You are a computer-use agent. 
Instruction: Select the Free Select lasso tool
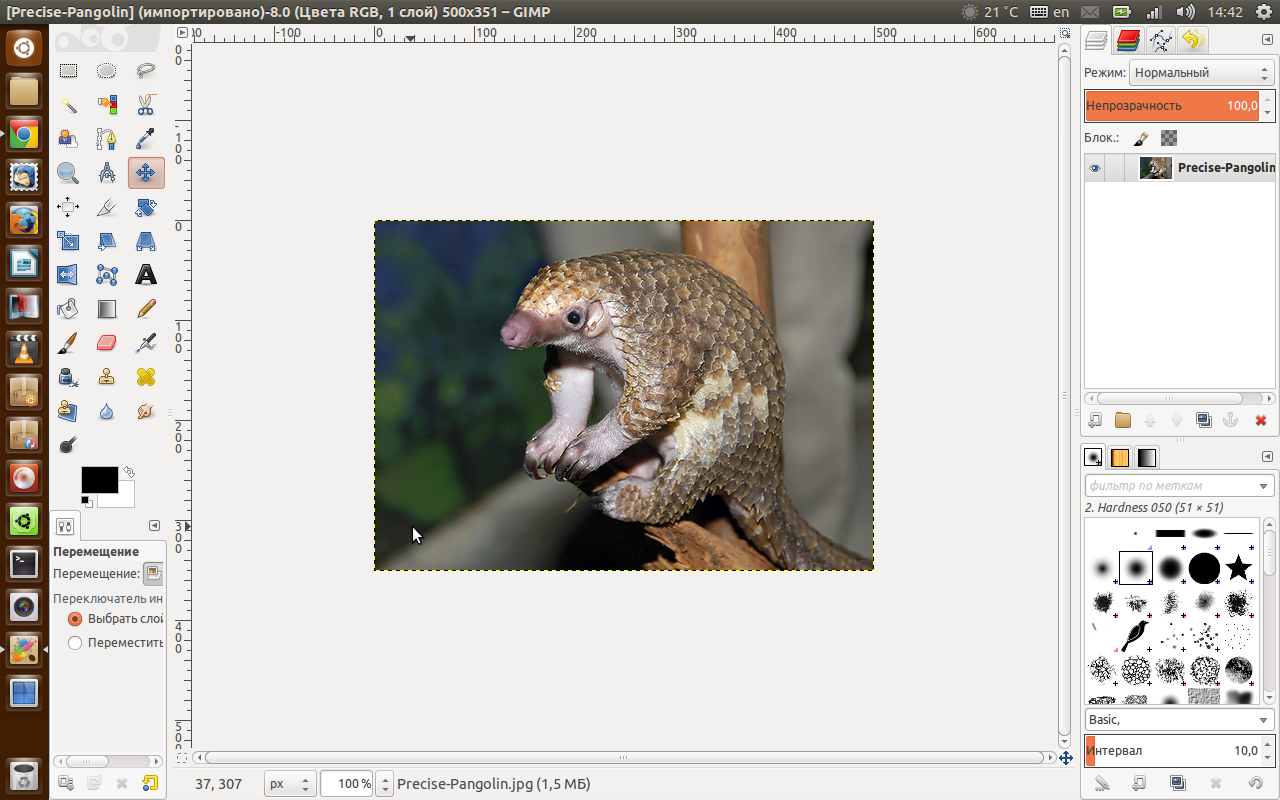coord(146,71)
